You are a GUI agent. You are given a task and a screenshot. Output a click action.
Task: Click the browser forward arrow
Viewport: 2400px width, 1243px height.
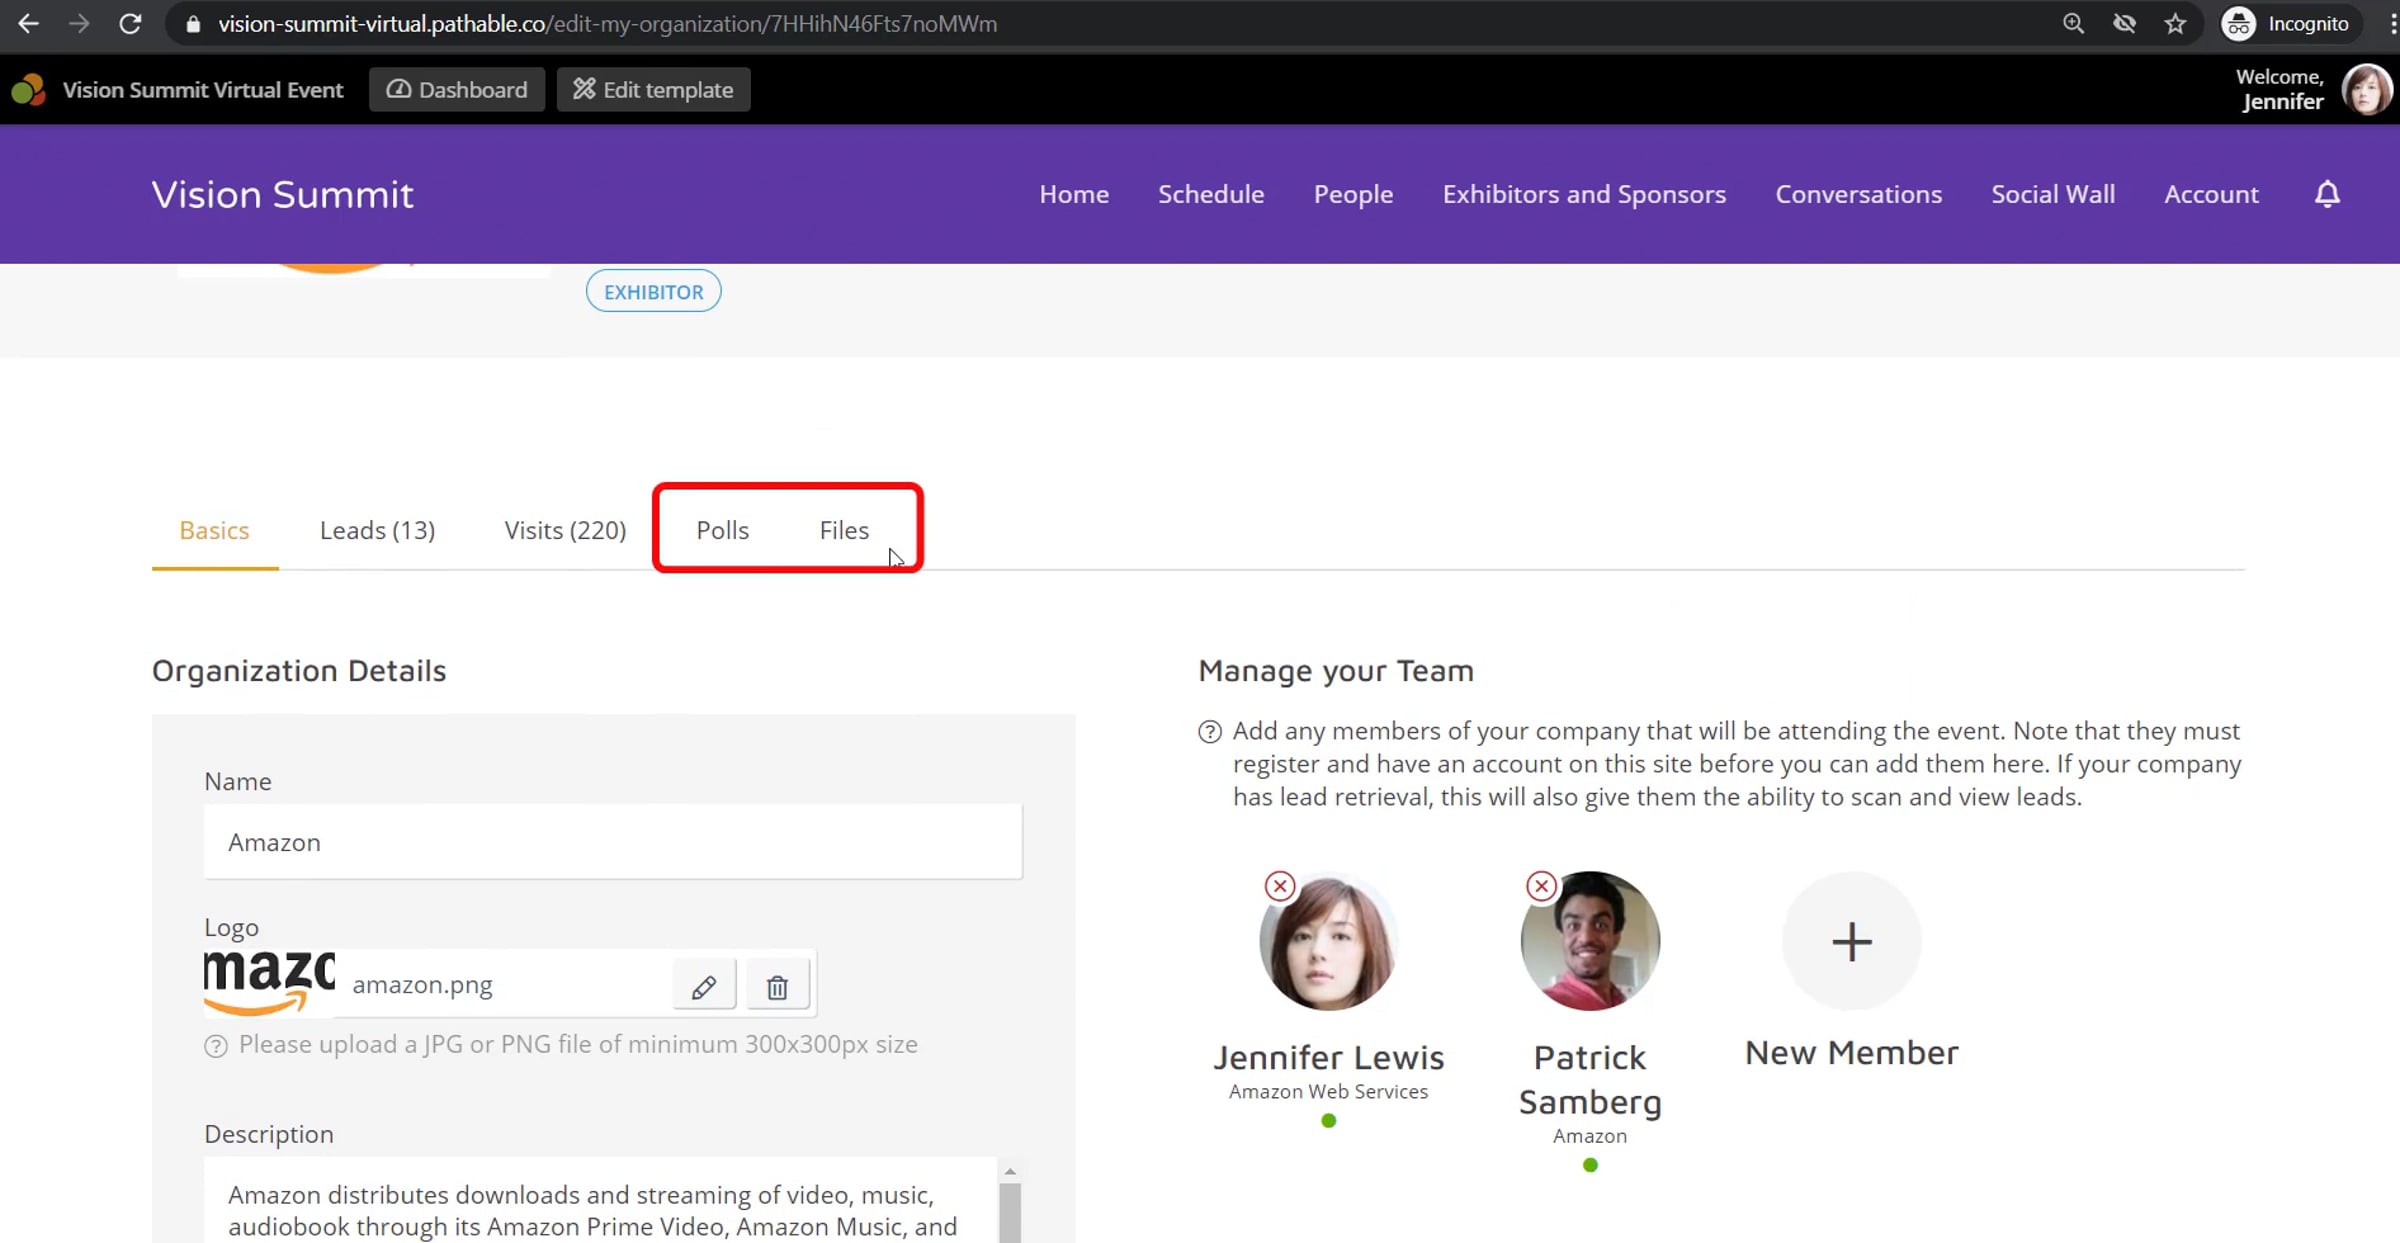pos(79,24)
